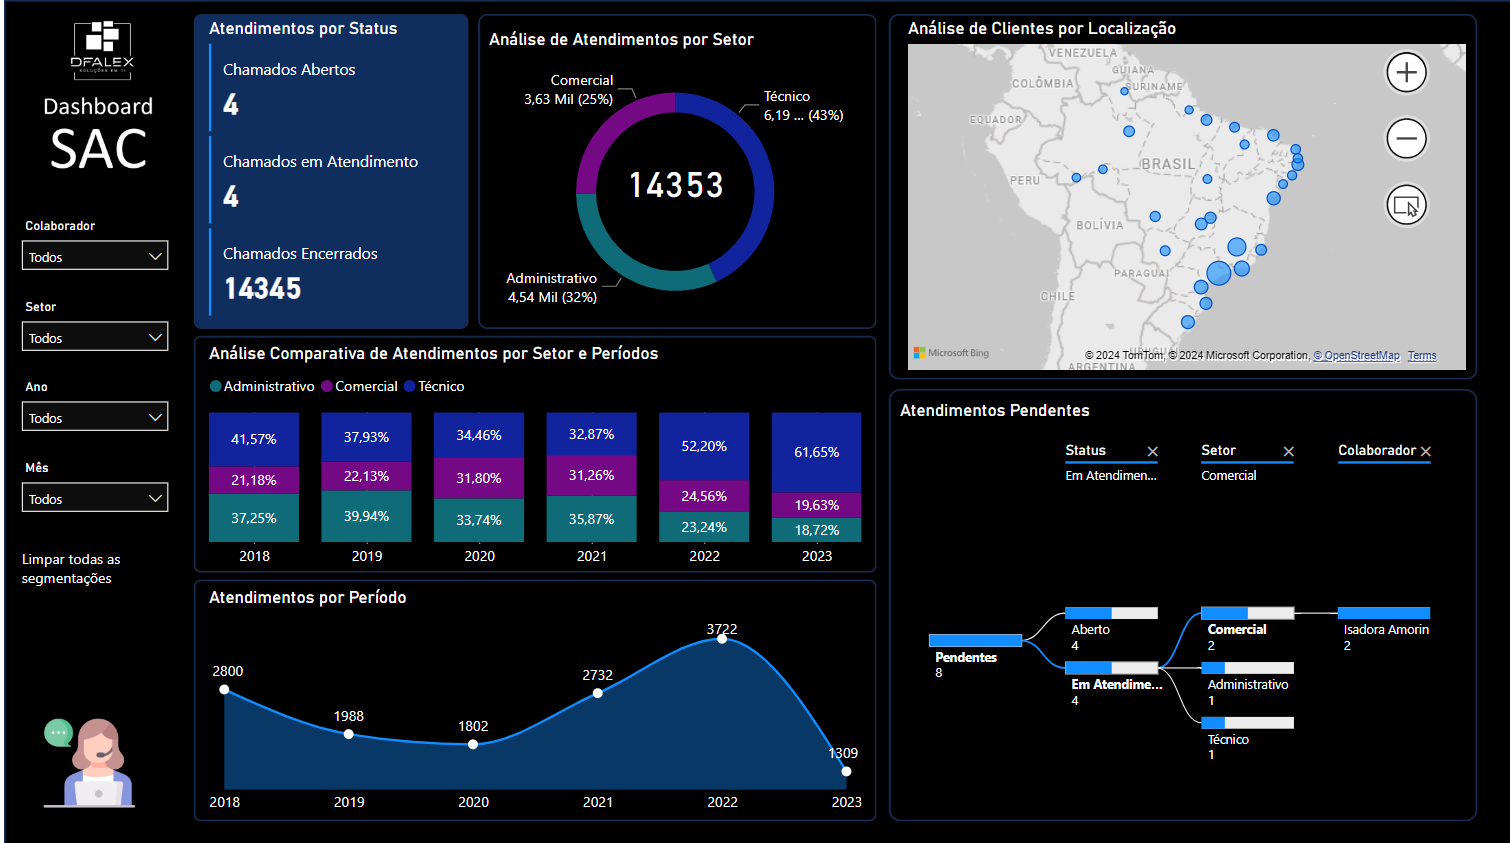The image size is (1510, 843).
Task: Click the support agent illustration
Action: click(90, 762)
